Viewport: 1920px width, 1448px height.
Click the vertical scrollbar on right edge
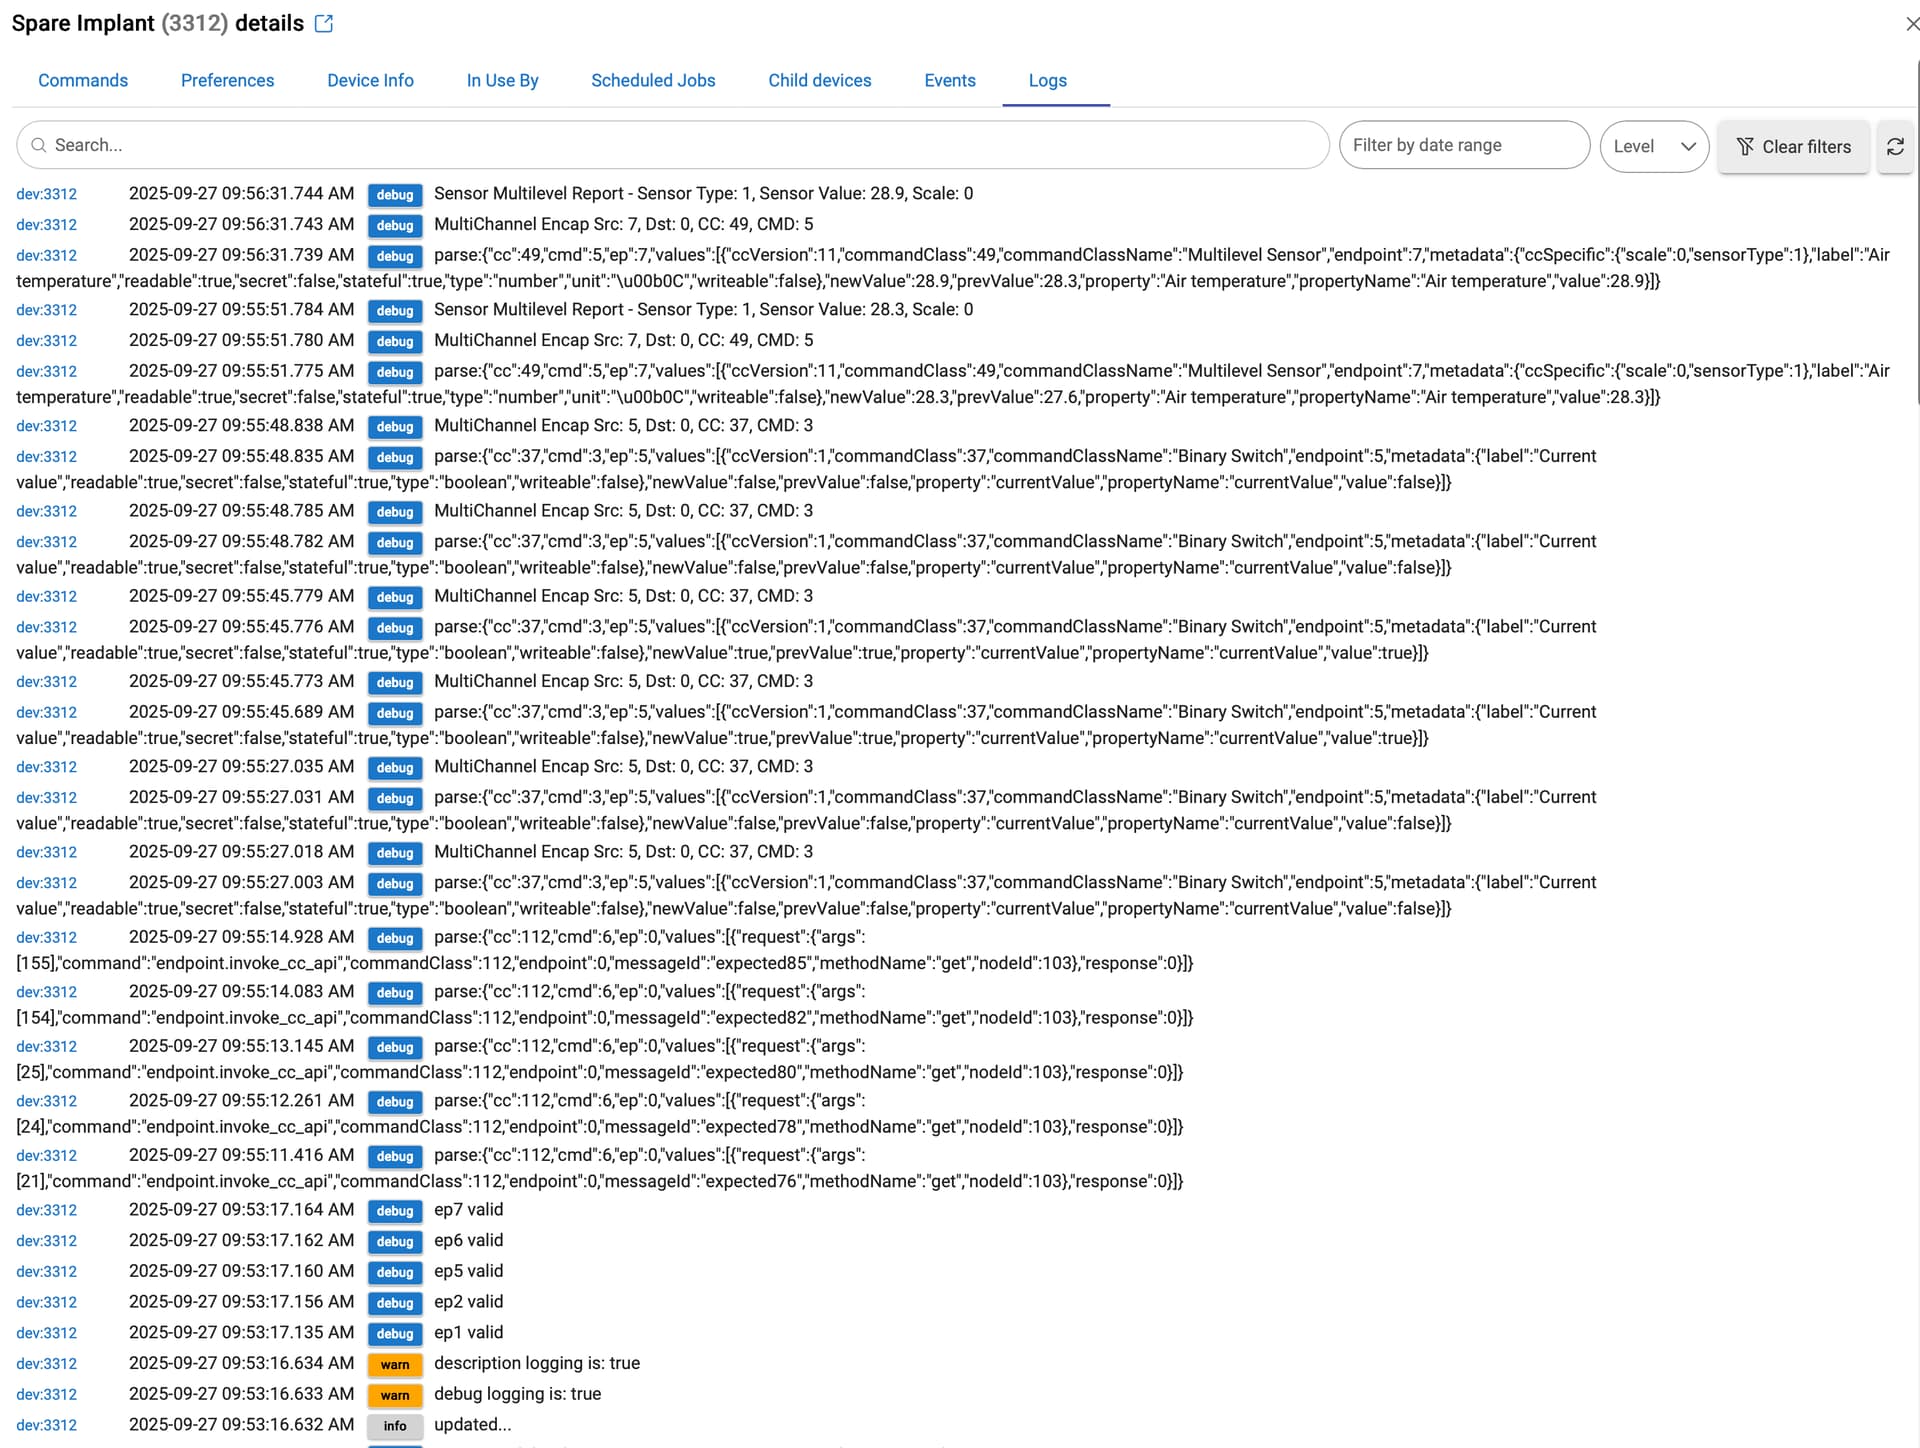tap(1916, 230)
